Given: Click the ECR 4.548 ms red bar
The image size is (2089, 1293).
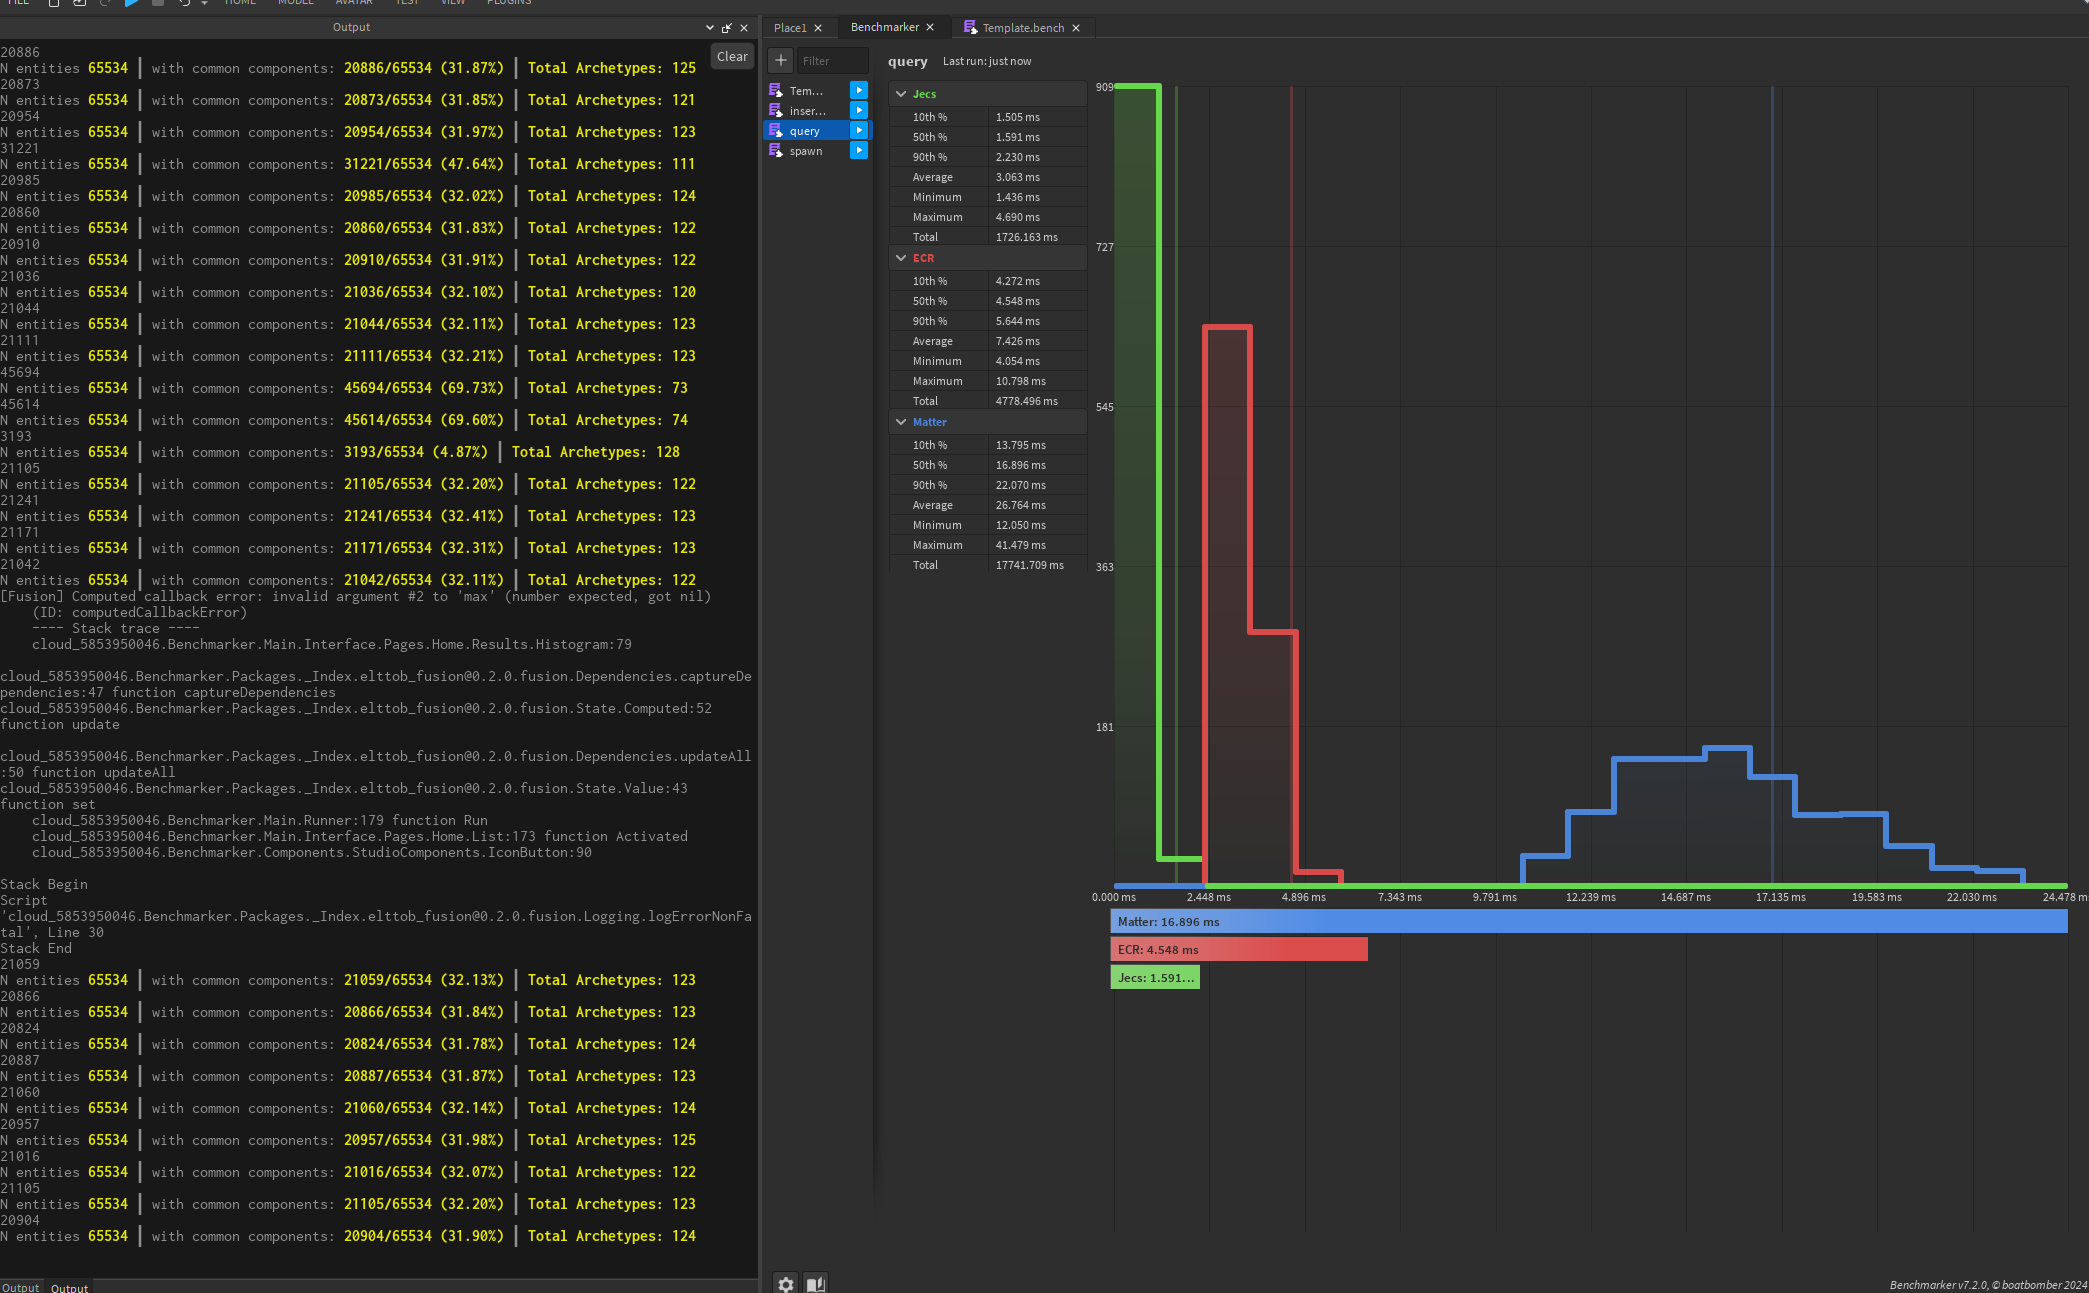Looking at the screenshot, I should (x=1238, y=950).
